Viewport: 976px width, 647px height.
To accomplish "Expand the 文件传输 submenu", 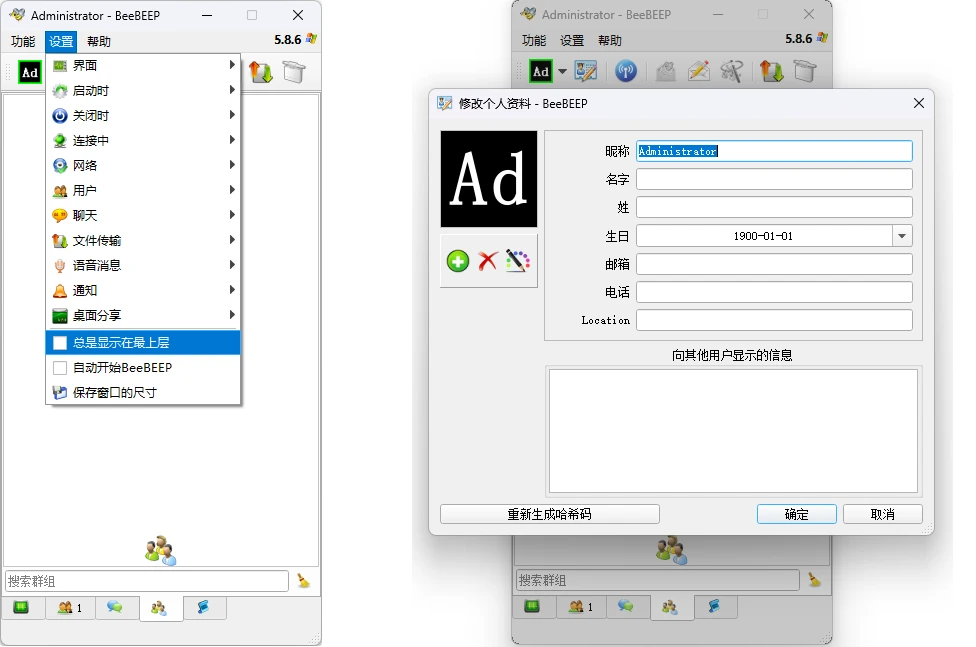I will tap(143, 240).
